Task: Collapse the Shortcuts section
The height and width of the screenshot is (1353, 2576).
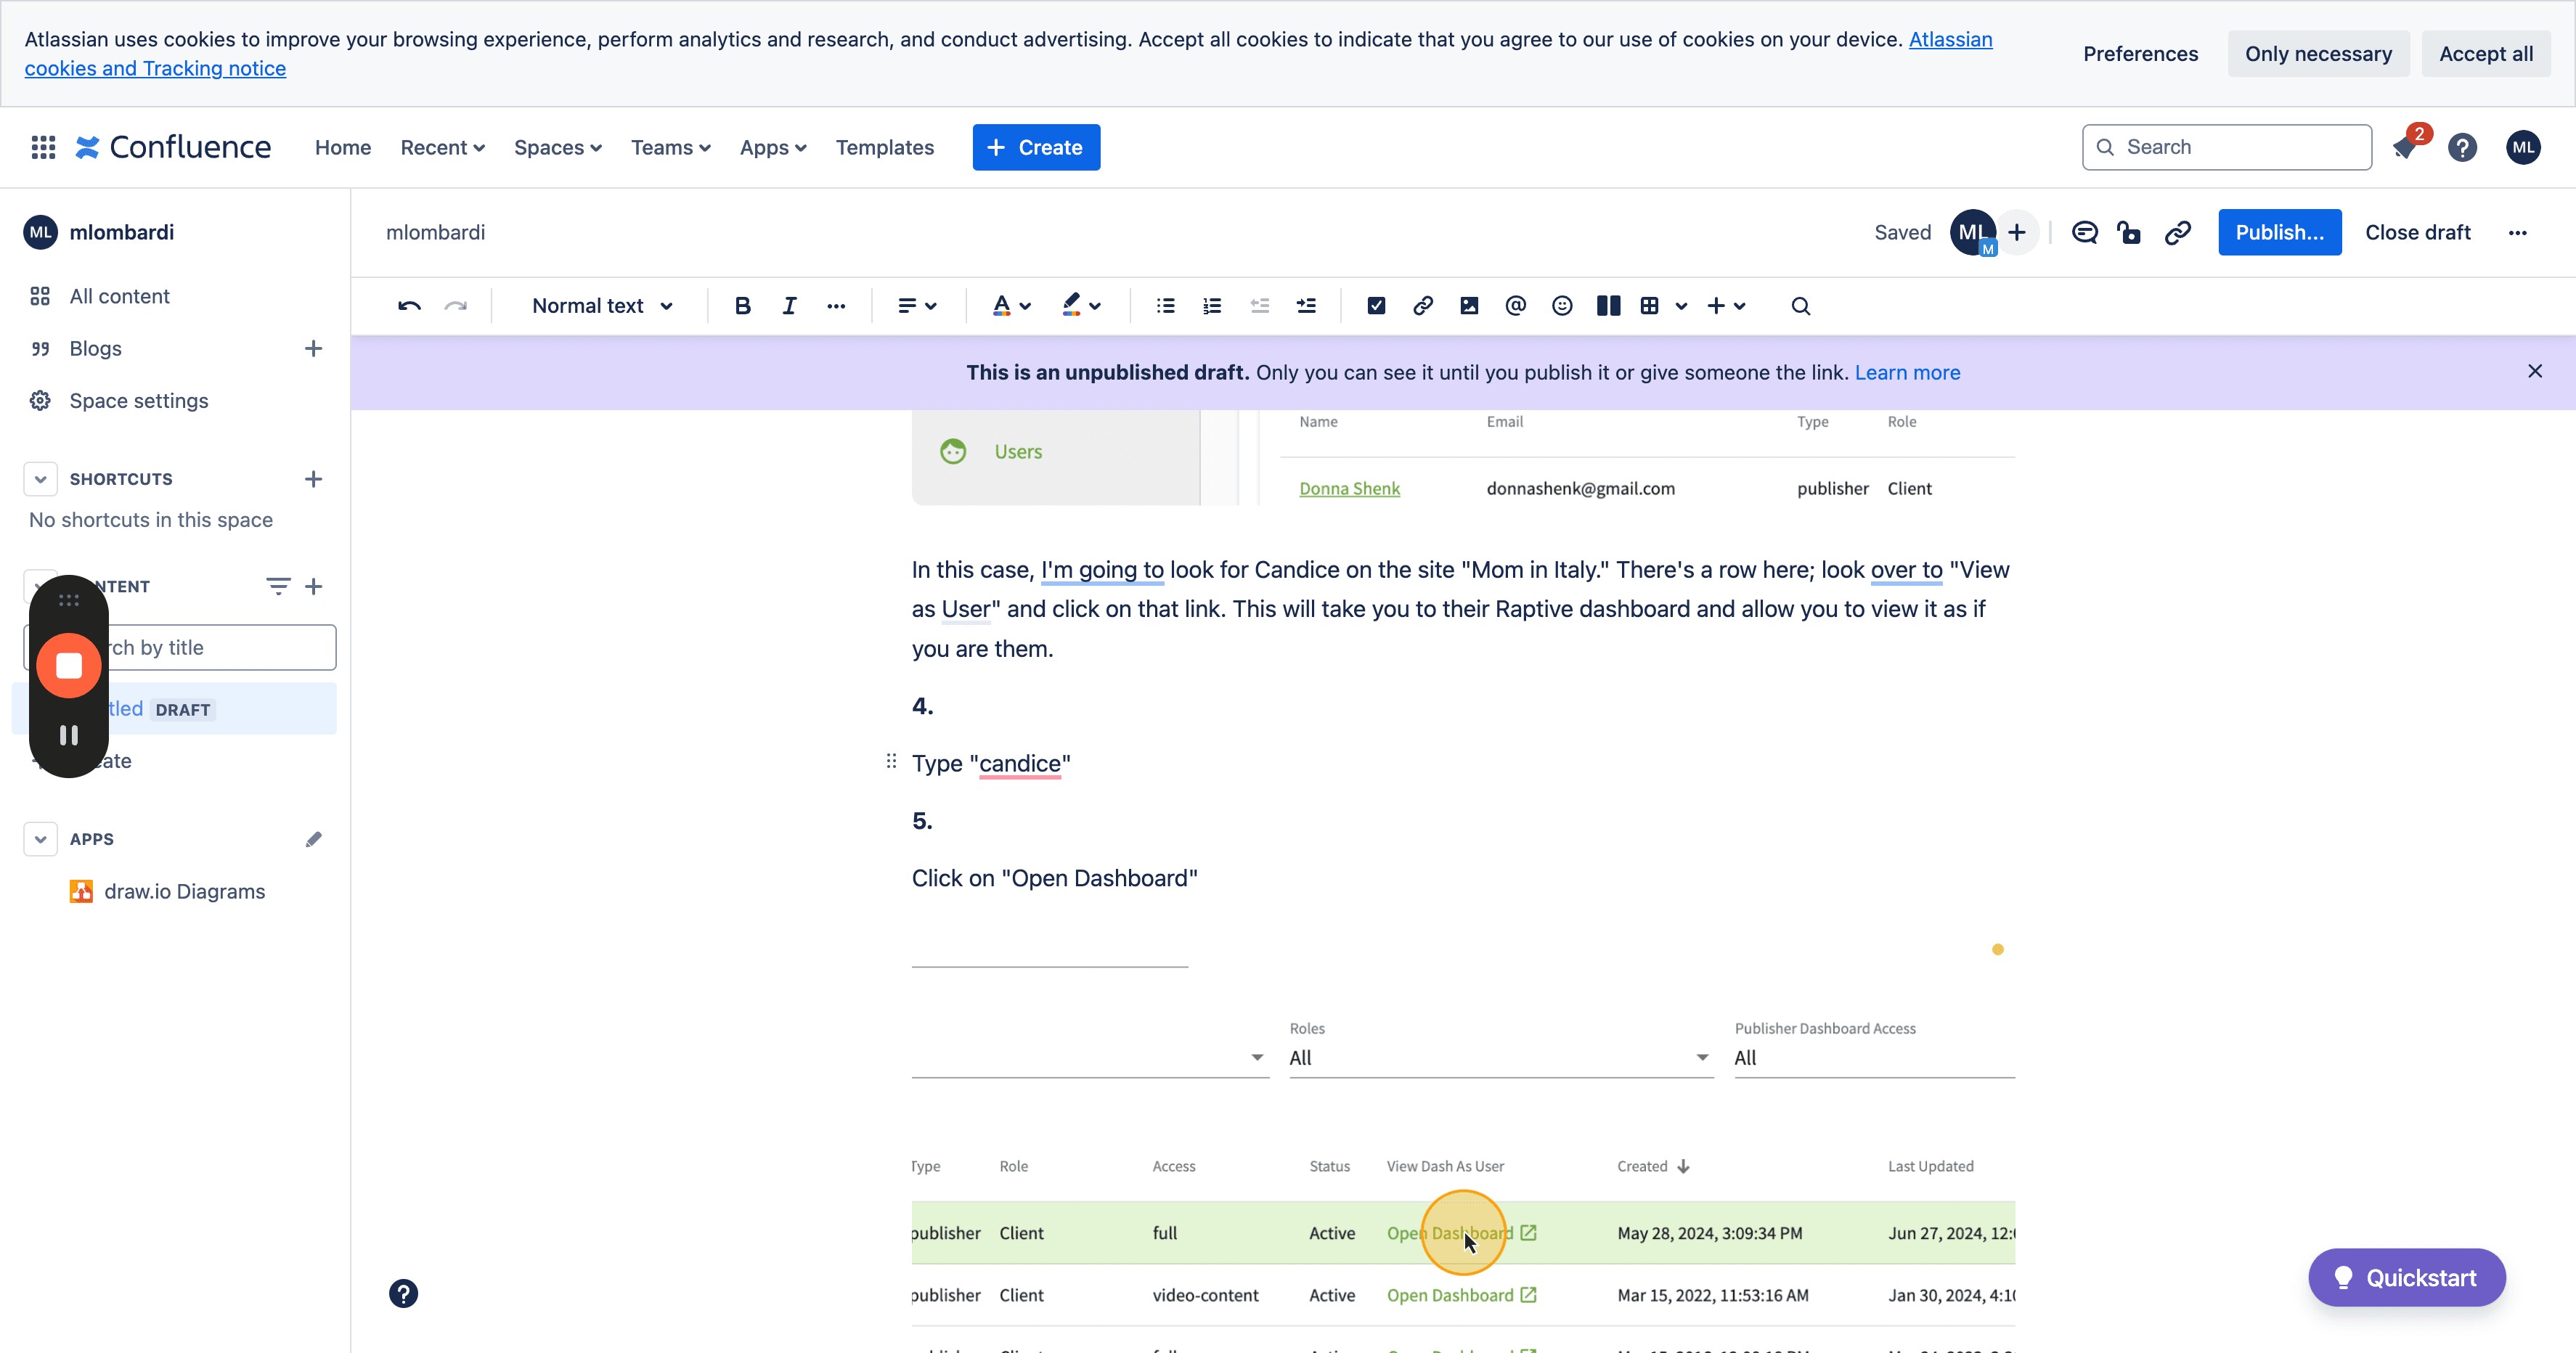Action: (40, 479)
